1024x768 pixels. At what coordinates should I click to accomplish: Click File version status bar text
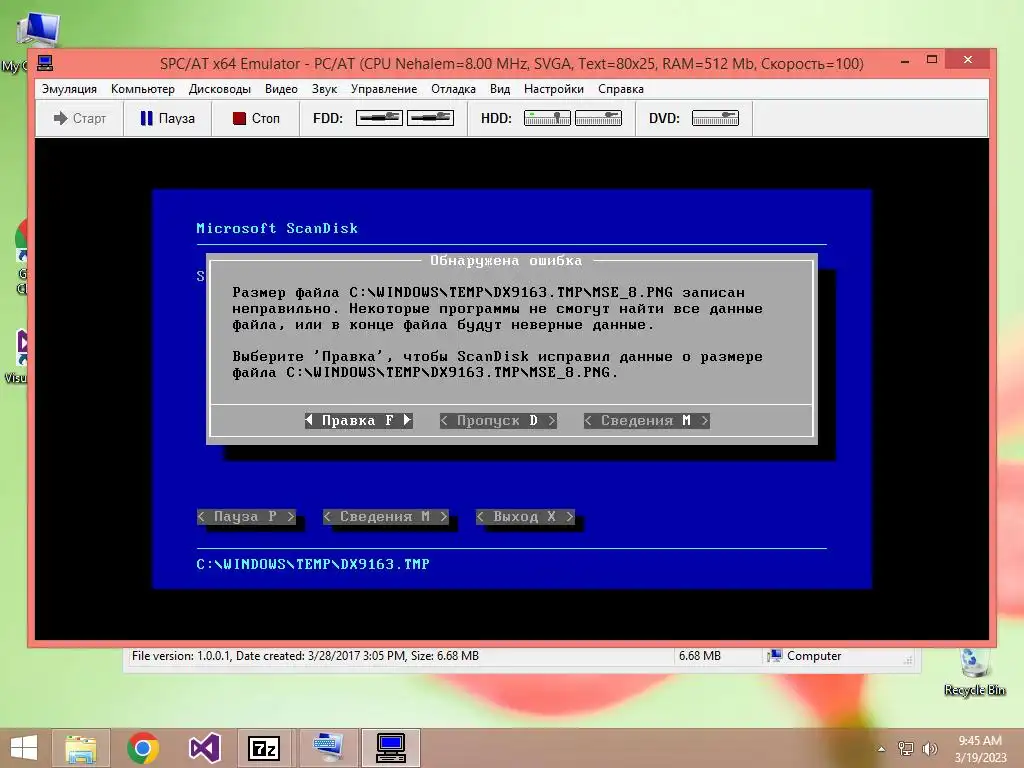pyautogui.click(x=305, y=656)
